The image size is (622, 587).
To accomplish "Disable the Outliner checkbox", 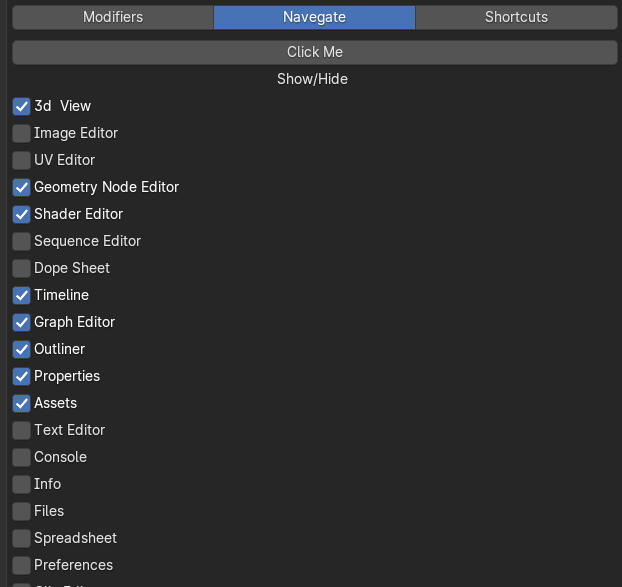I will pyautogui.click(x=22, y=349).
